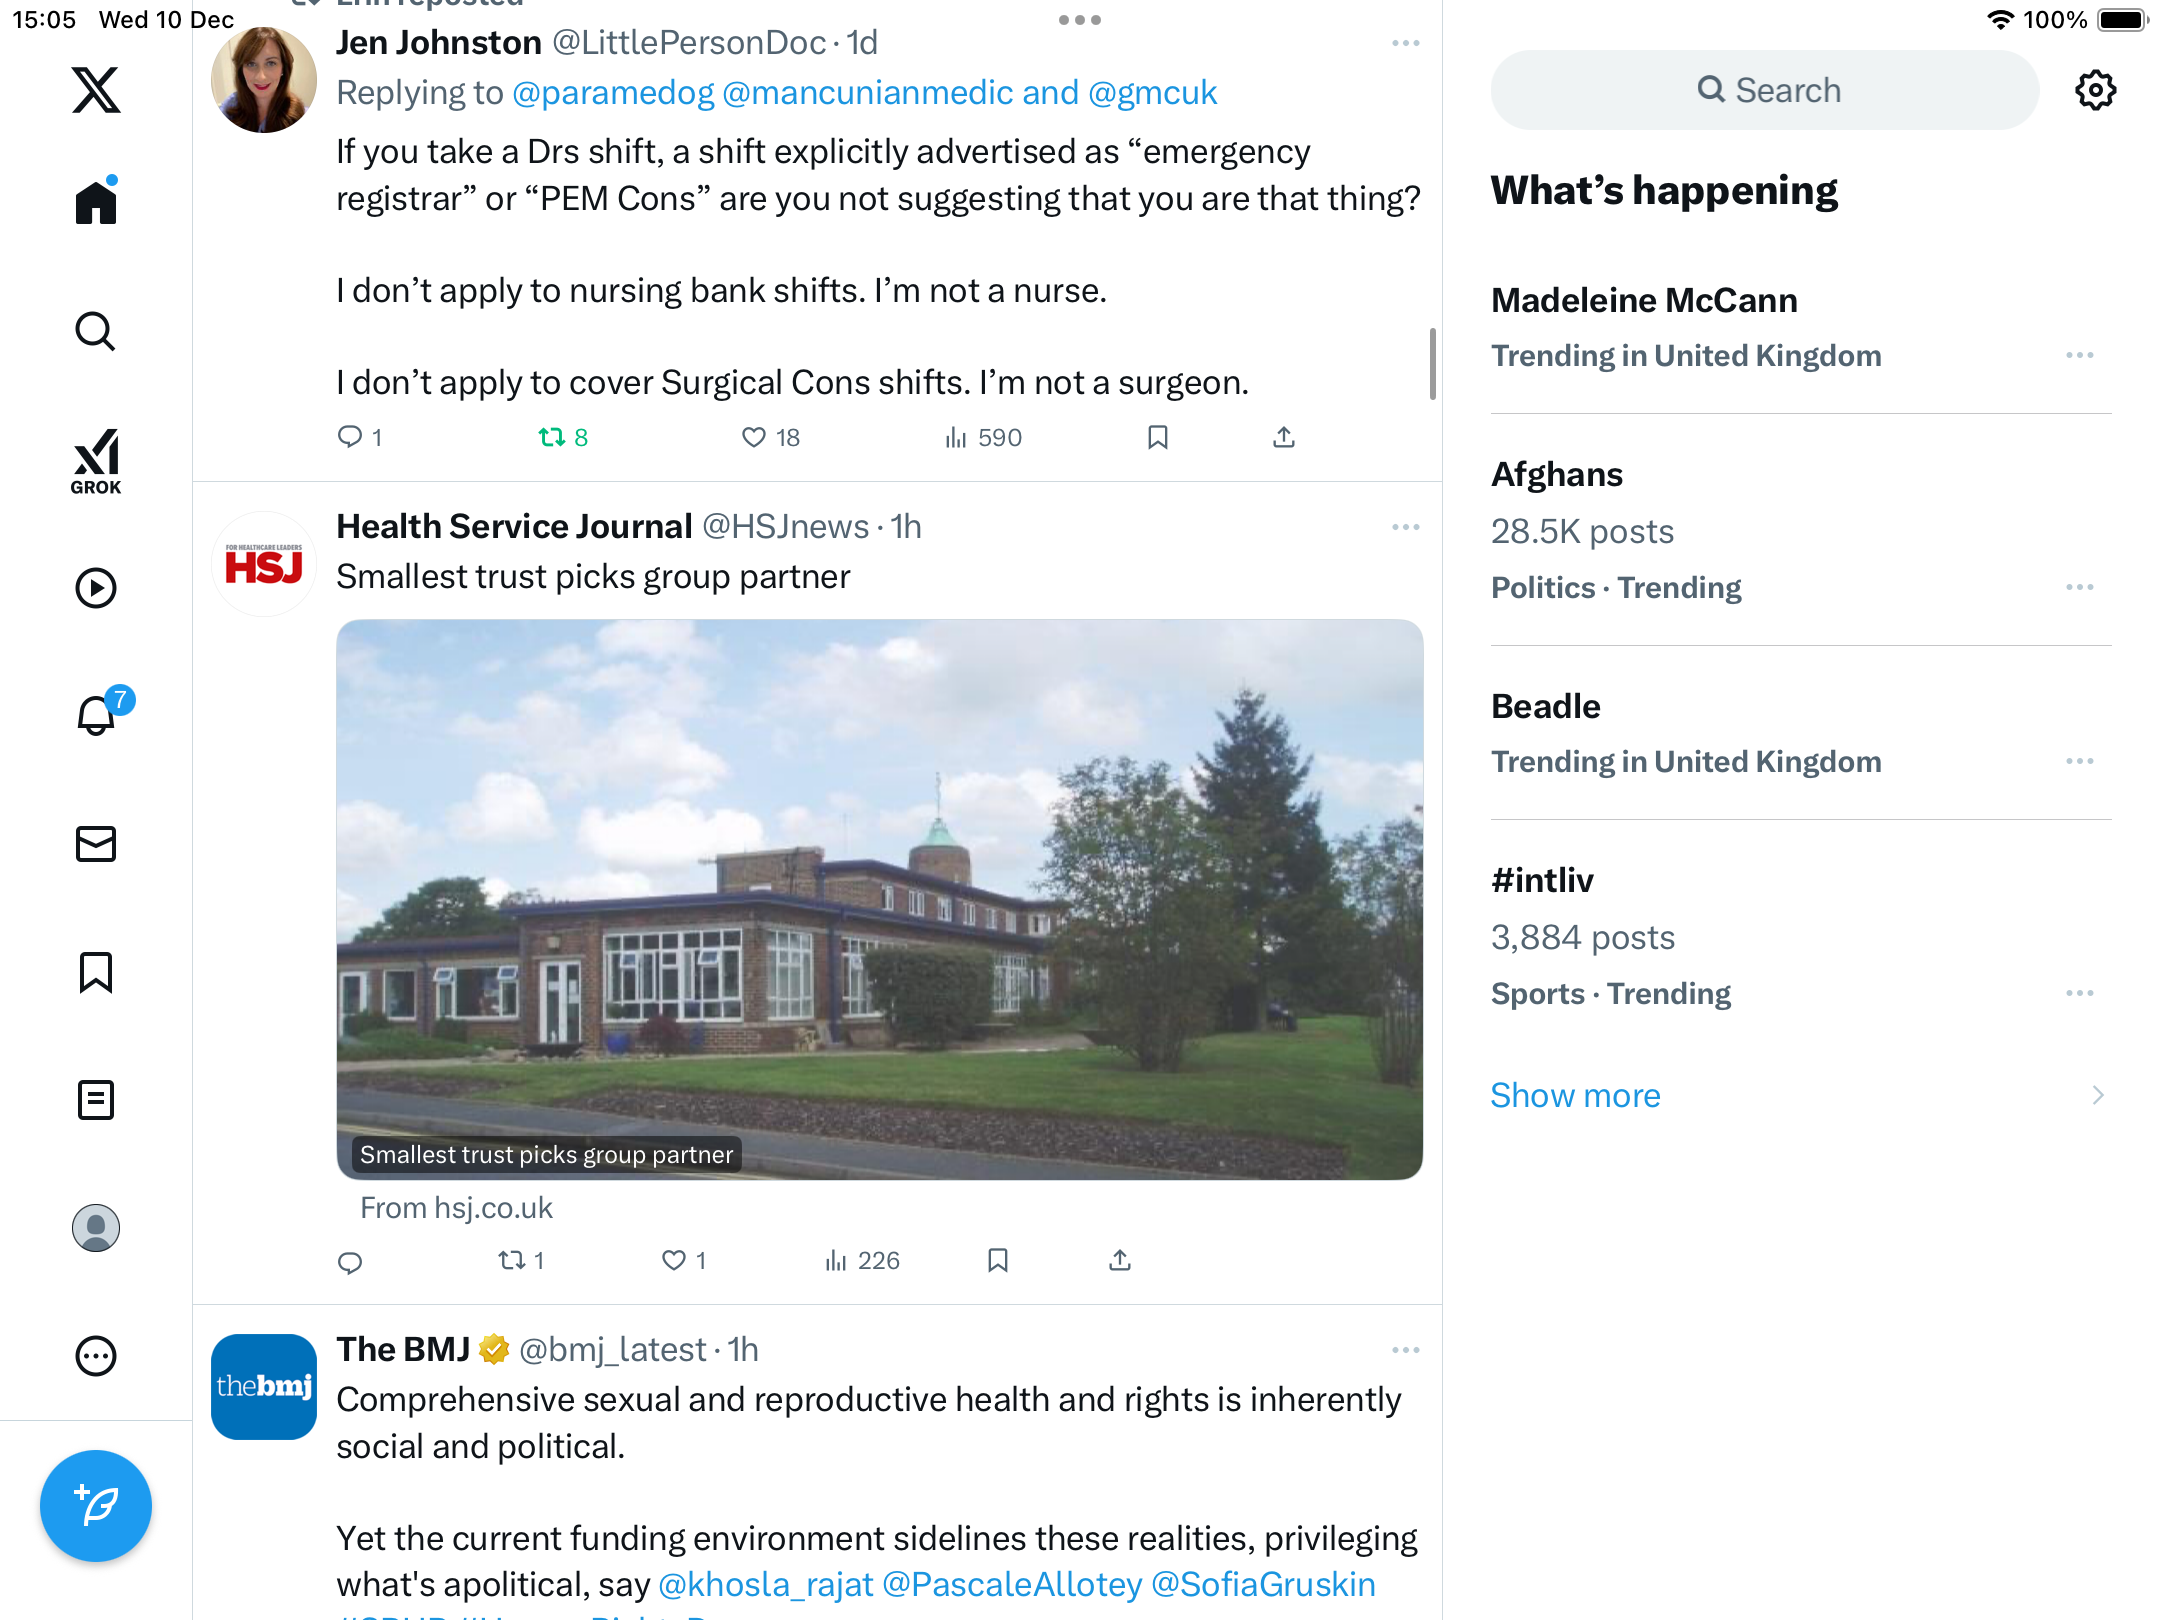The image size is (2160, 1620).
Task: Click Show more under What's happening
Action: pyautogui.click(x=1575, y=1095)
